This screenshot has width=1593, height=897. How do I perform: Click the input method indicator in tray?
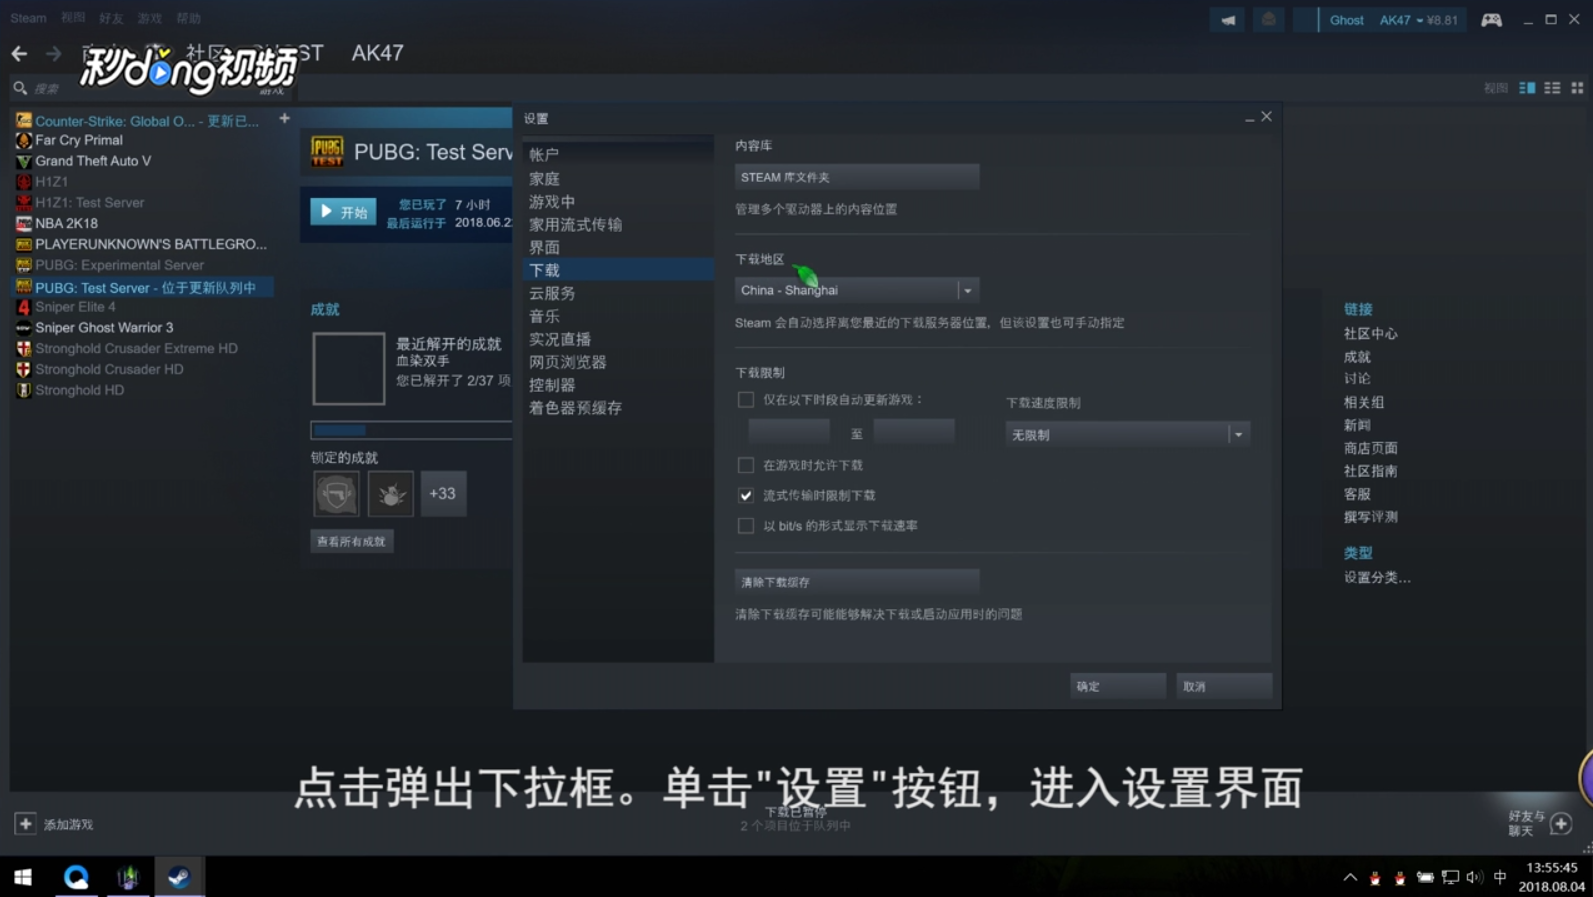[x=1500, y=877]
